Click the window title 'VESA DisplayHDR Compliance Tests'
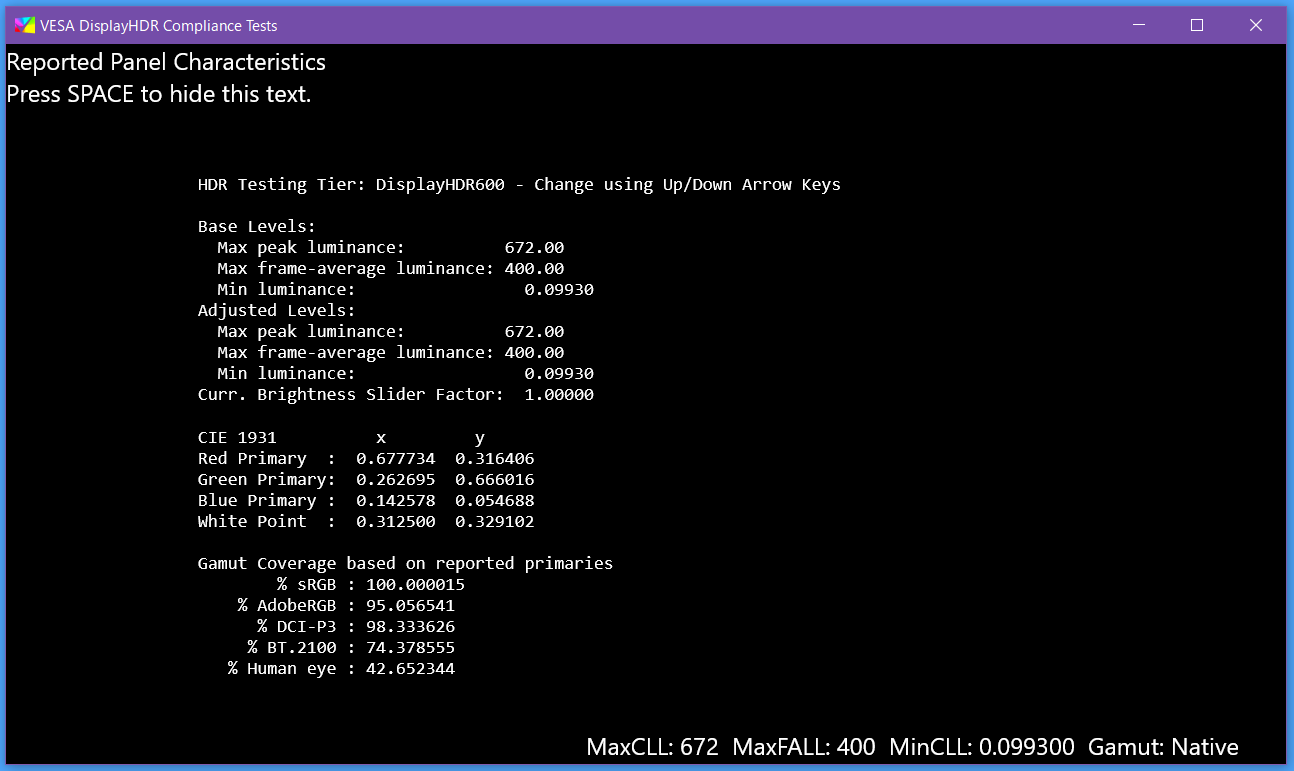Screen dimensions: 1294x771 [x=159, y=26]
